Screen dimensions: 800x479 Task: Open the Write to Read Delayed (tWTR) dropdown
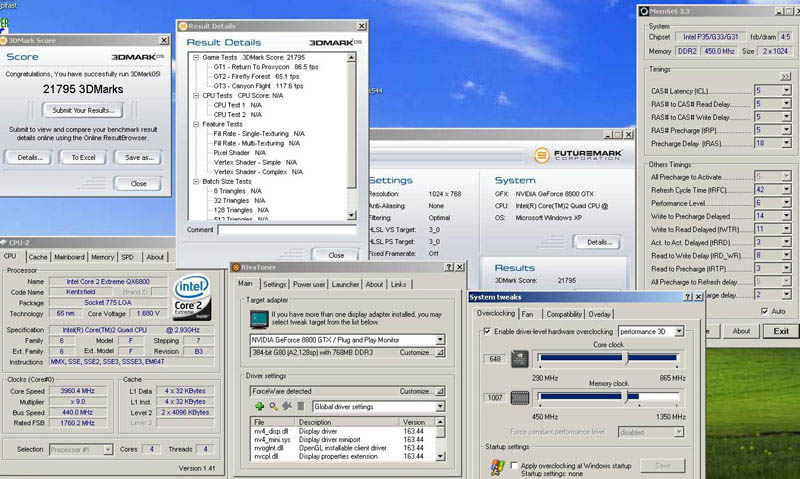pos(786,229)
